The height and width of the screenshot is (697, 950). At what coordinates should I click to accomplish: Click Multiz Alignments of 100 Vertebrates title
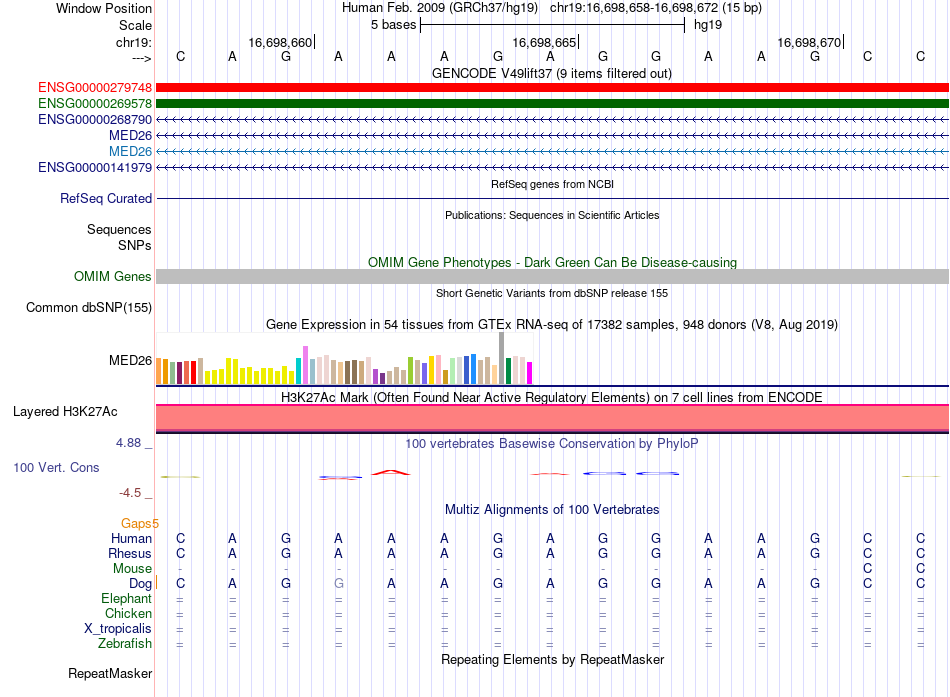(552, 510)
